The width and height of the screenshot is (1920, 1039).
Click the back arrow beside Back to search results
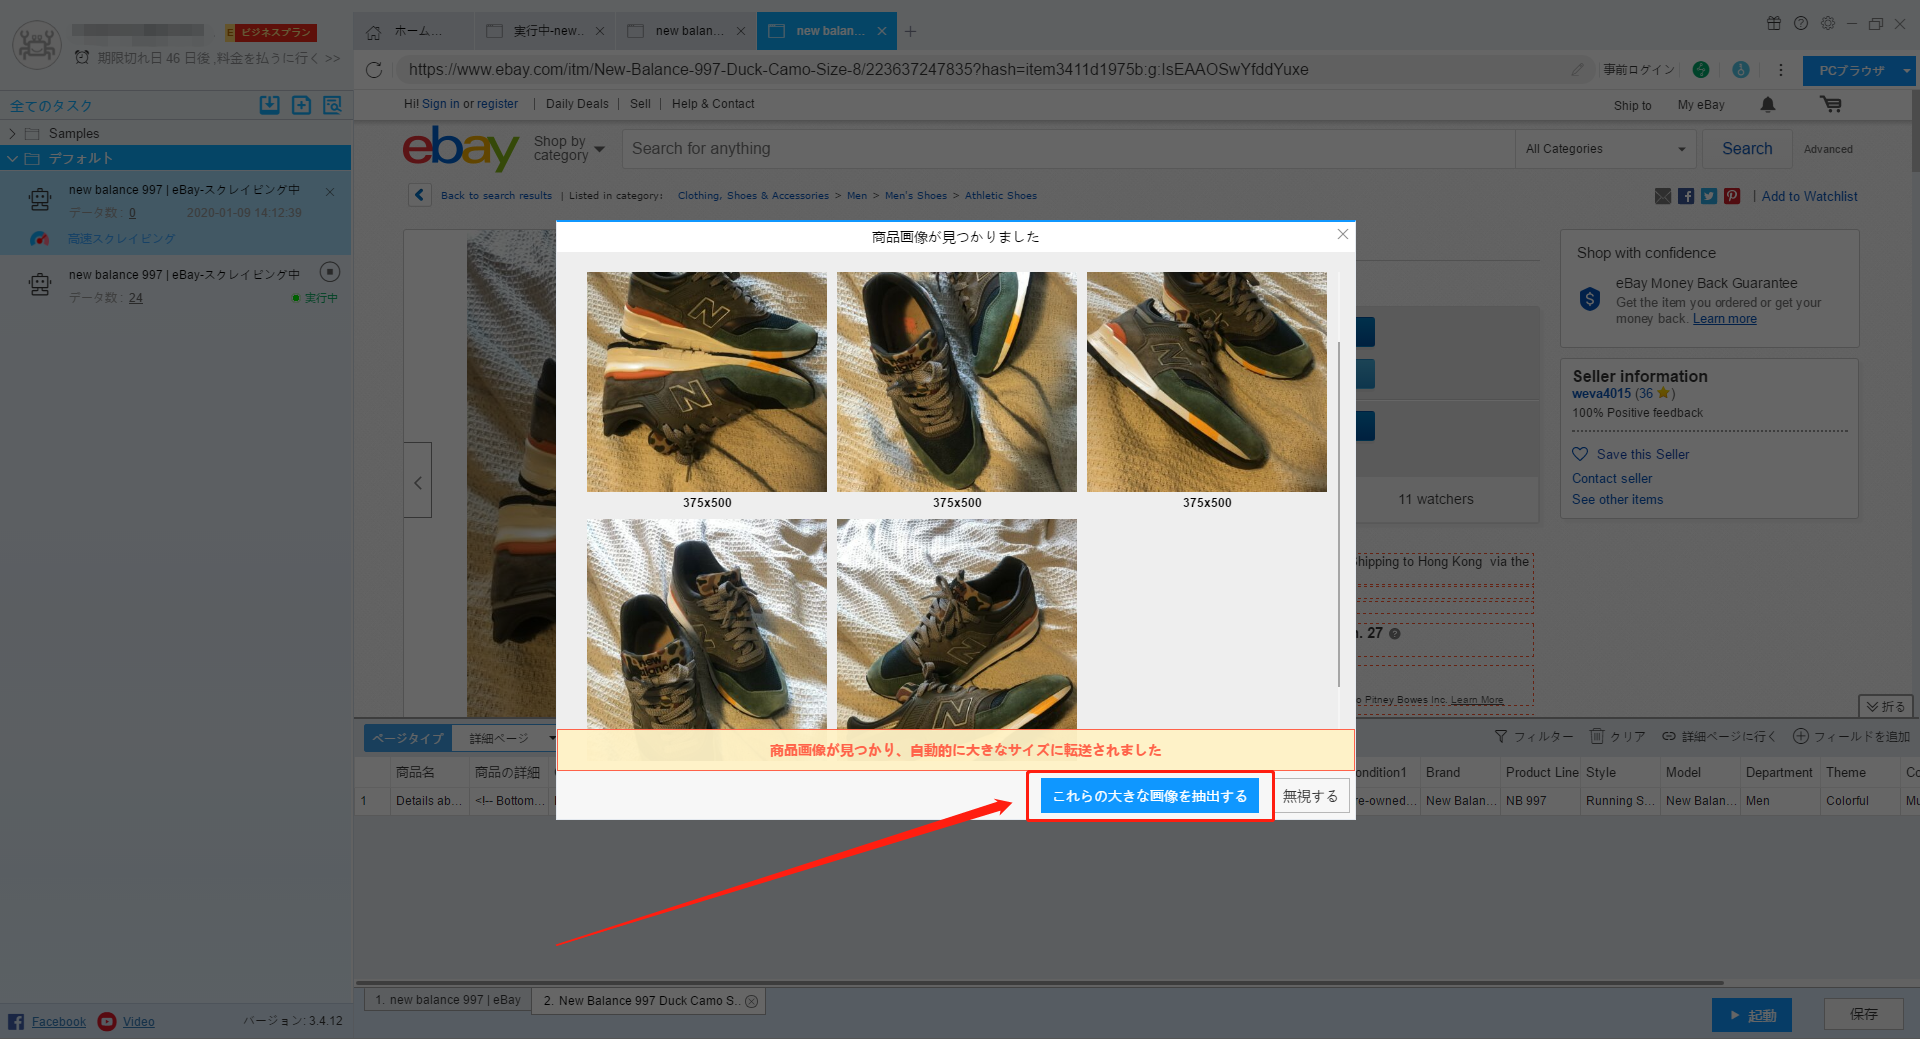[420, 195]
